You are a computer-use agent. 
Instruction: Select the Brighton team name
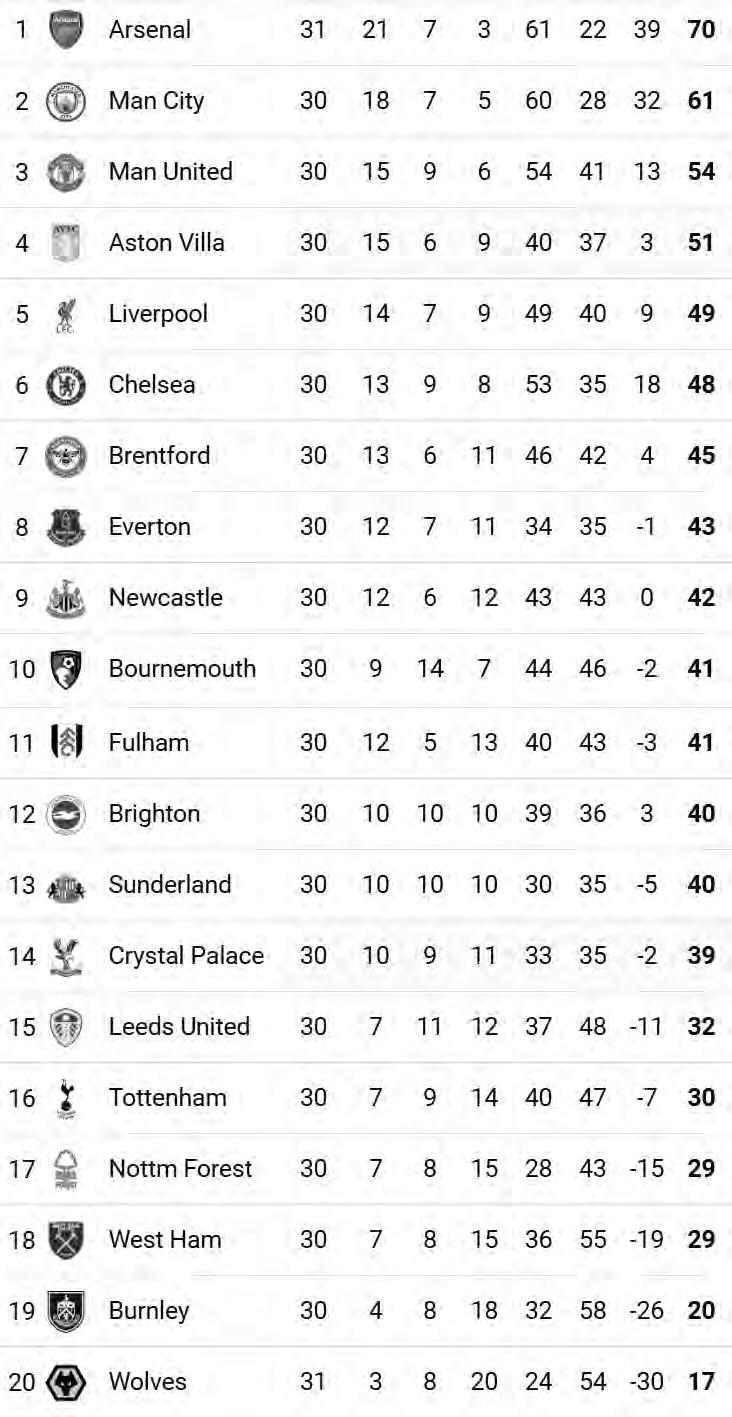tap(154, 813)
